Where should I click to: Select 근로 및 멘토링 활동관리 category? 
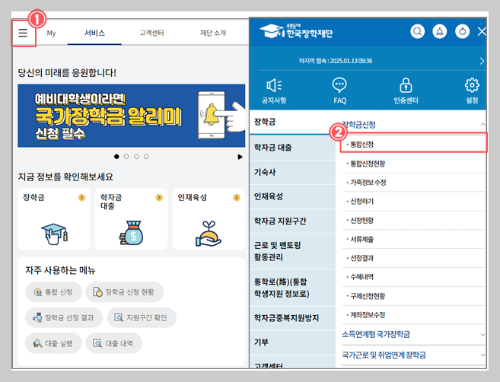point(293,251)
